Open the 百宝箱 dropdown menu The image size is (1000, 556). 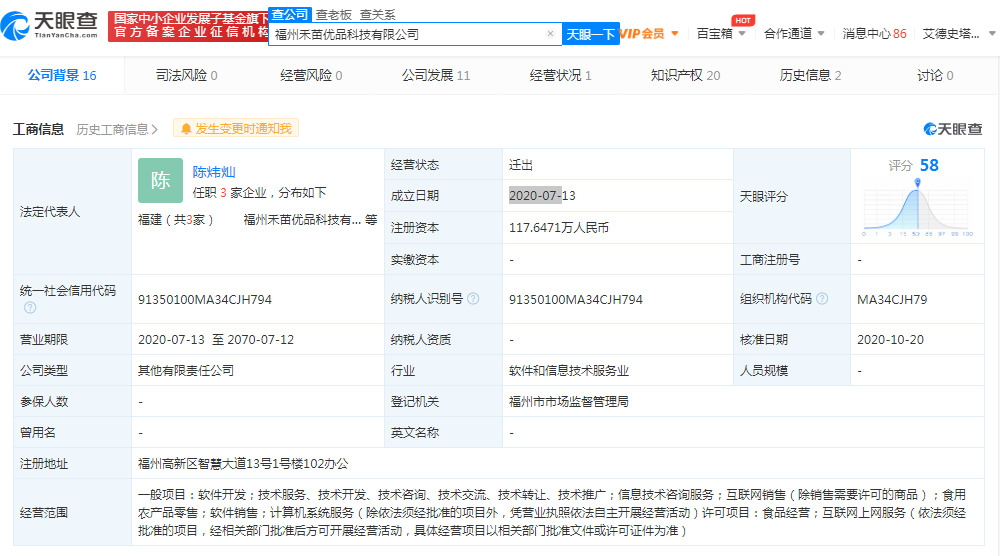tap(721, 34)
